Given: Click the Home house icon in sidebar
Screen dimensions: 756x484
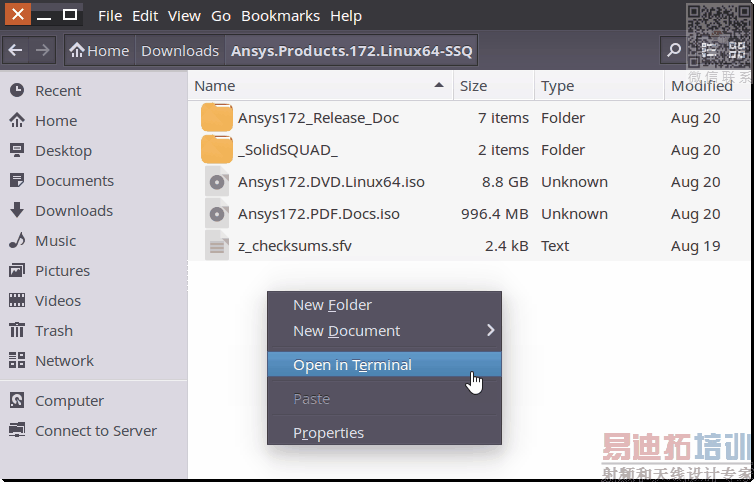Looking at the screenshot, I should [17, 120].
